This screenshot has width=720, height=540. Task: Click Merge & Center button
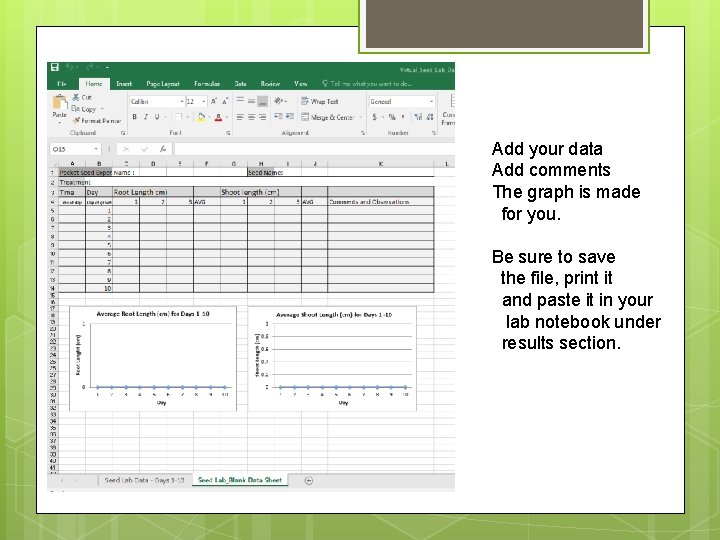(x=327, y=118)
